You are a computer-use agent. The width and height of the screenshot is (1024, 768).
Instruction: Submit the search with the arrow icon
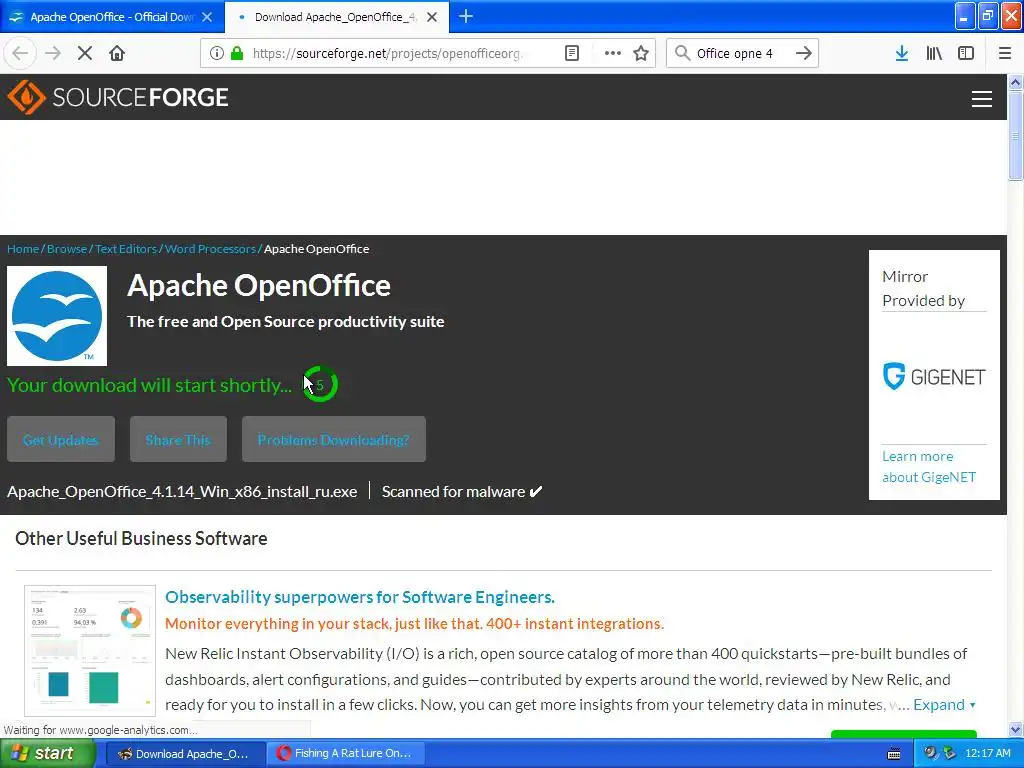(804, 53)
